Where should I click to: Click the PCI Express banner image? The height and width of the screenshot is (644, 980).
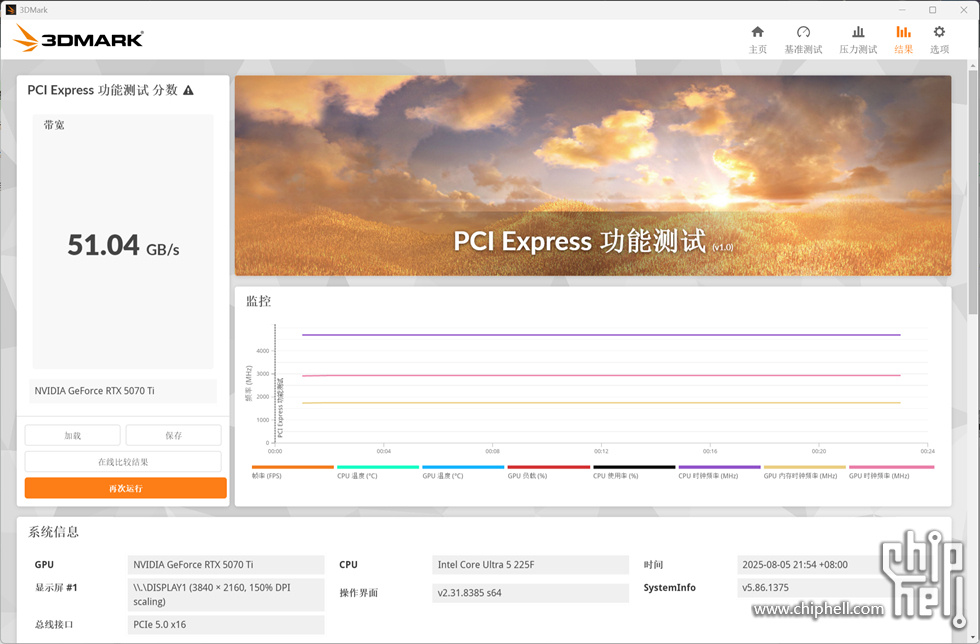tap(593, 176)
